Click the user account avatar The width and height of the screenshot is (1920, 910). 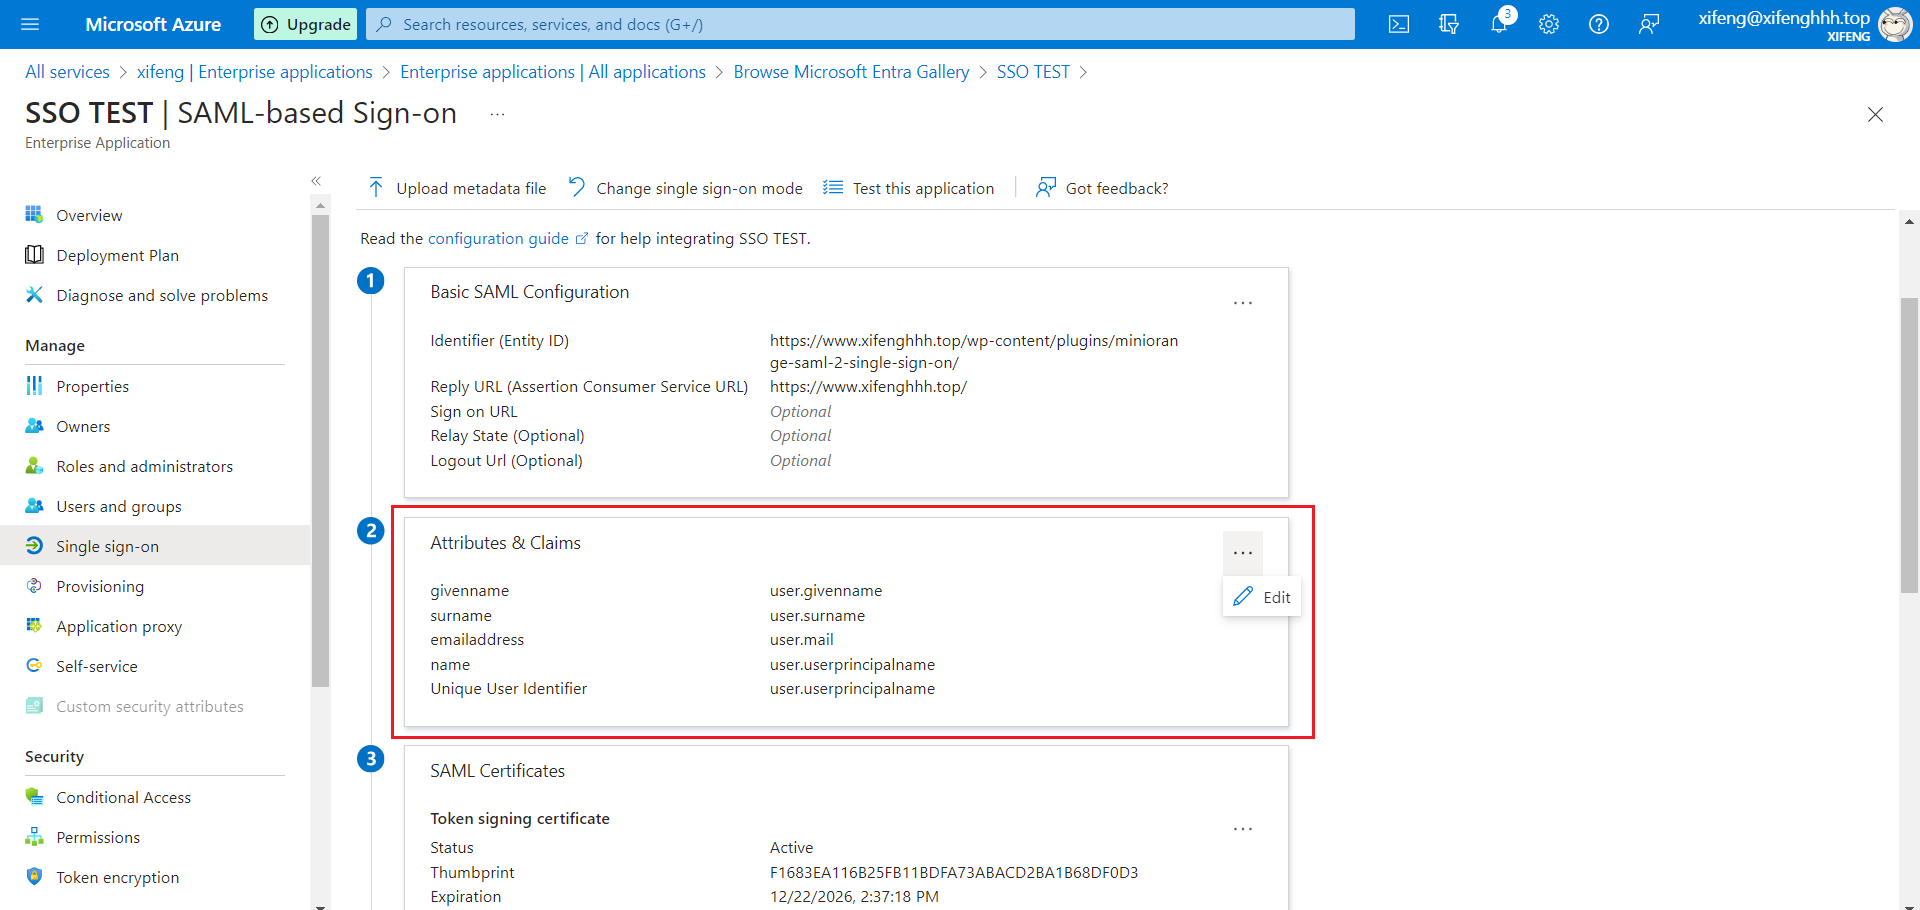(x=1895, y=24)
